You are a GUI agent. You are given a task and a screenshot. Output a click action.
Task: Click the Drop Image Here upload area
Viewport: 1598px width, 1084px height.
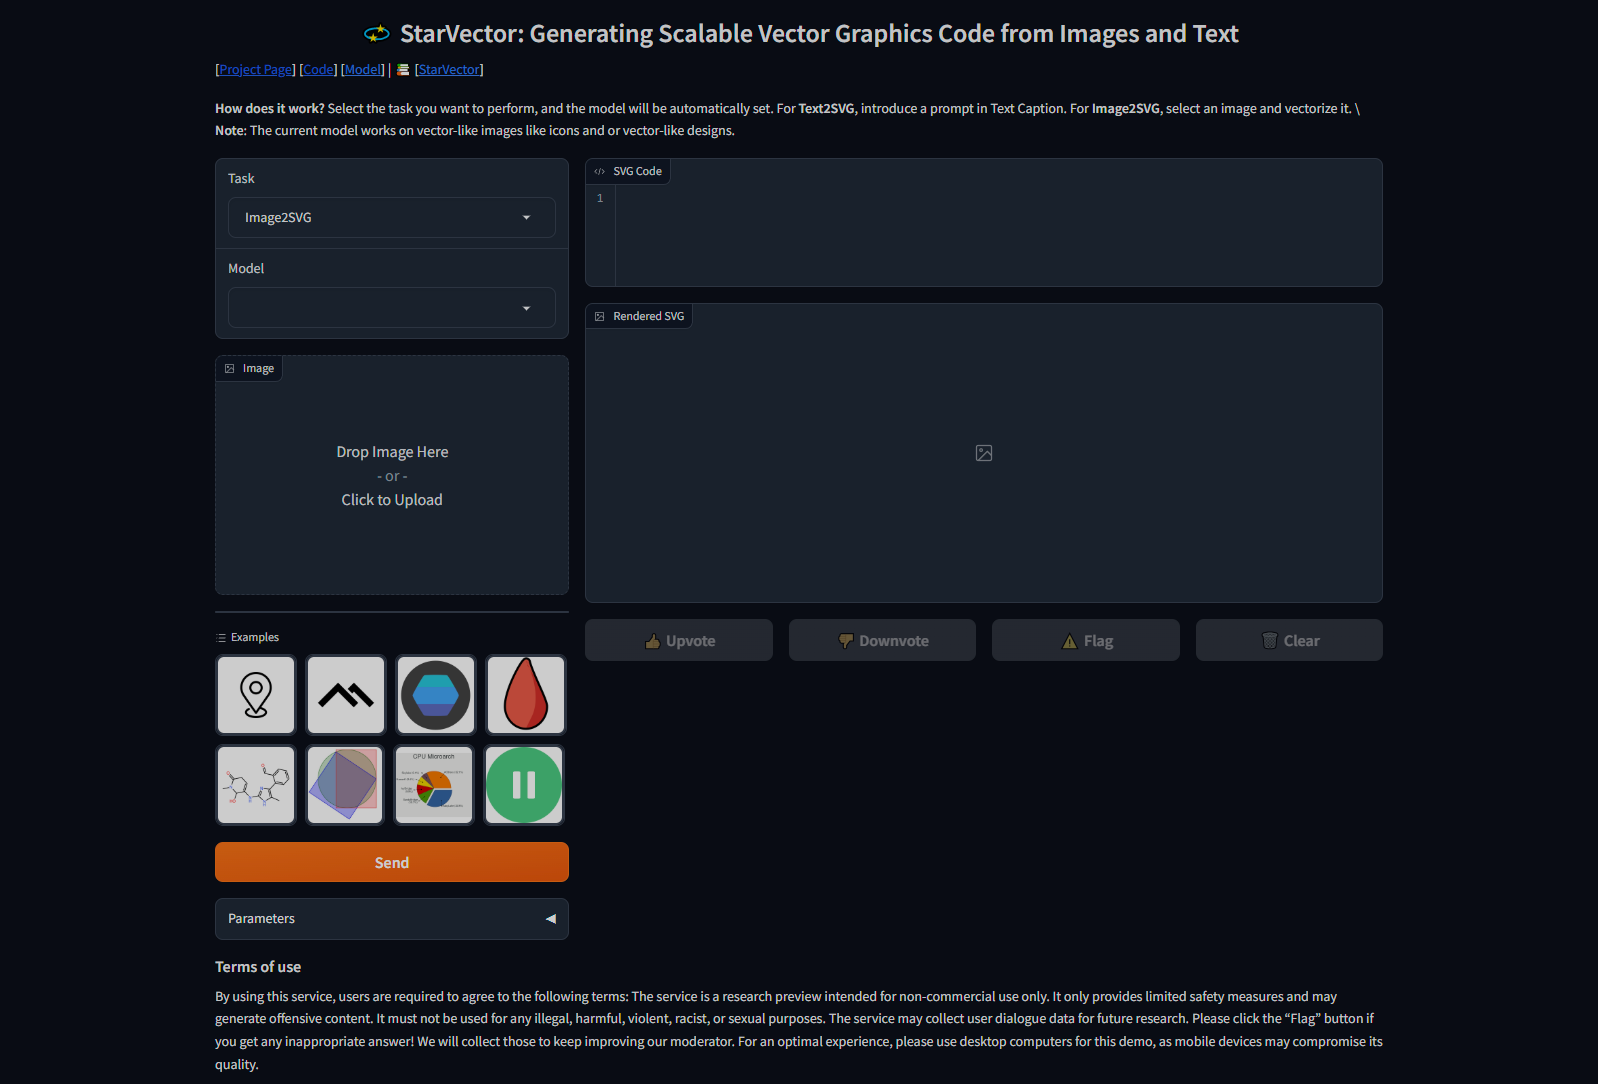coord(392,476)
